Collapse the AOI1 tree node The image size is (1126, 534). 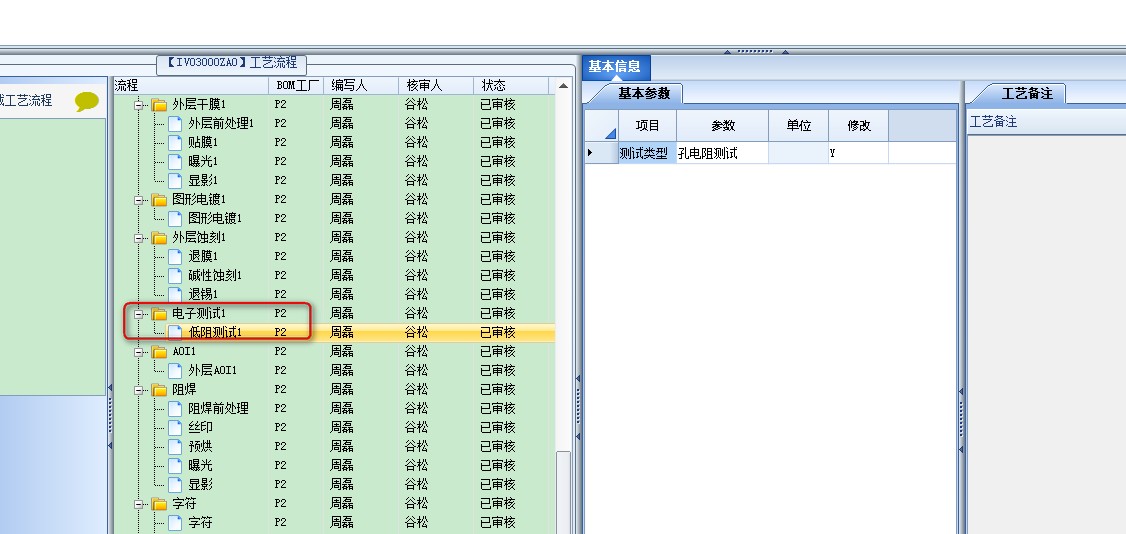(x=139, y=352)
